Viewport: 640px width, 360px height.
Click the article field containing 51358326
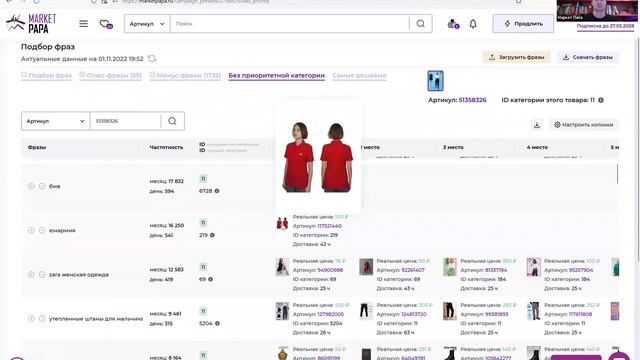(x=125, y=121)
